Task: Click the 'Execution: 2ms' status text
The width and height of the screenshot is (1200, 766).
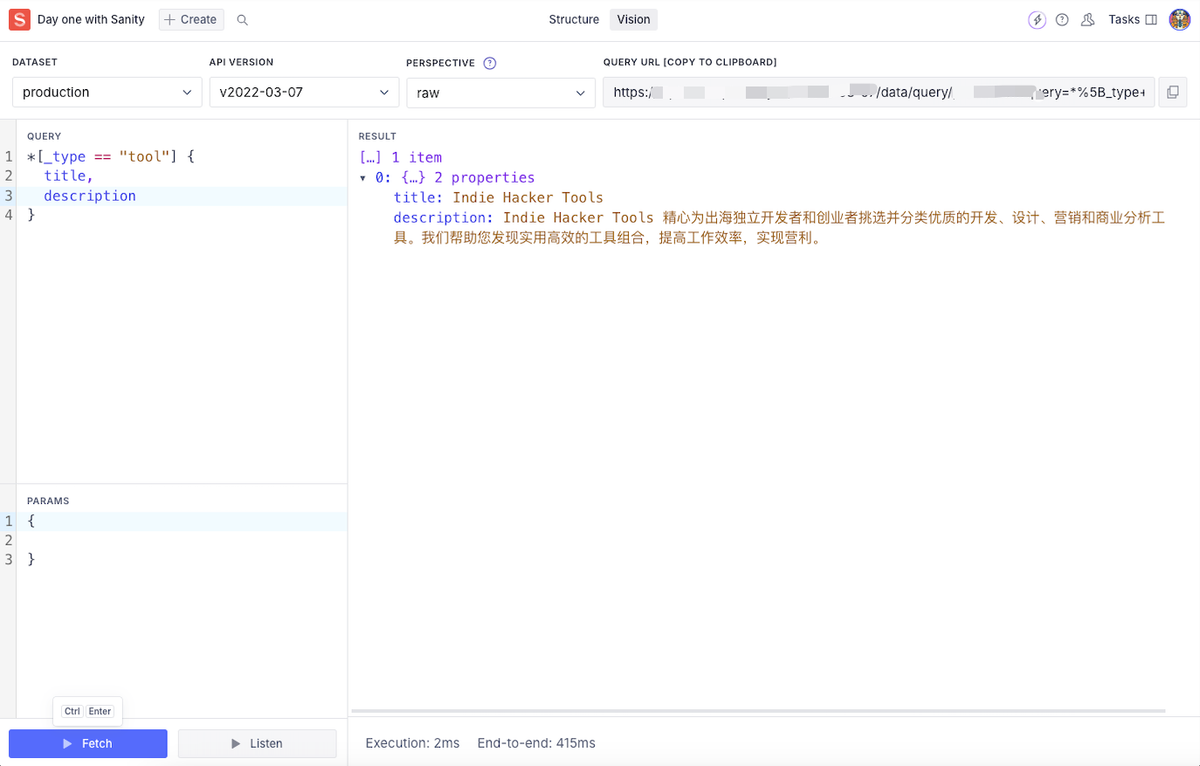Action: click(413, 743)
